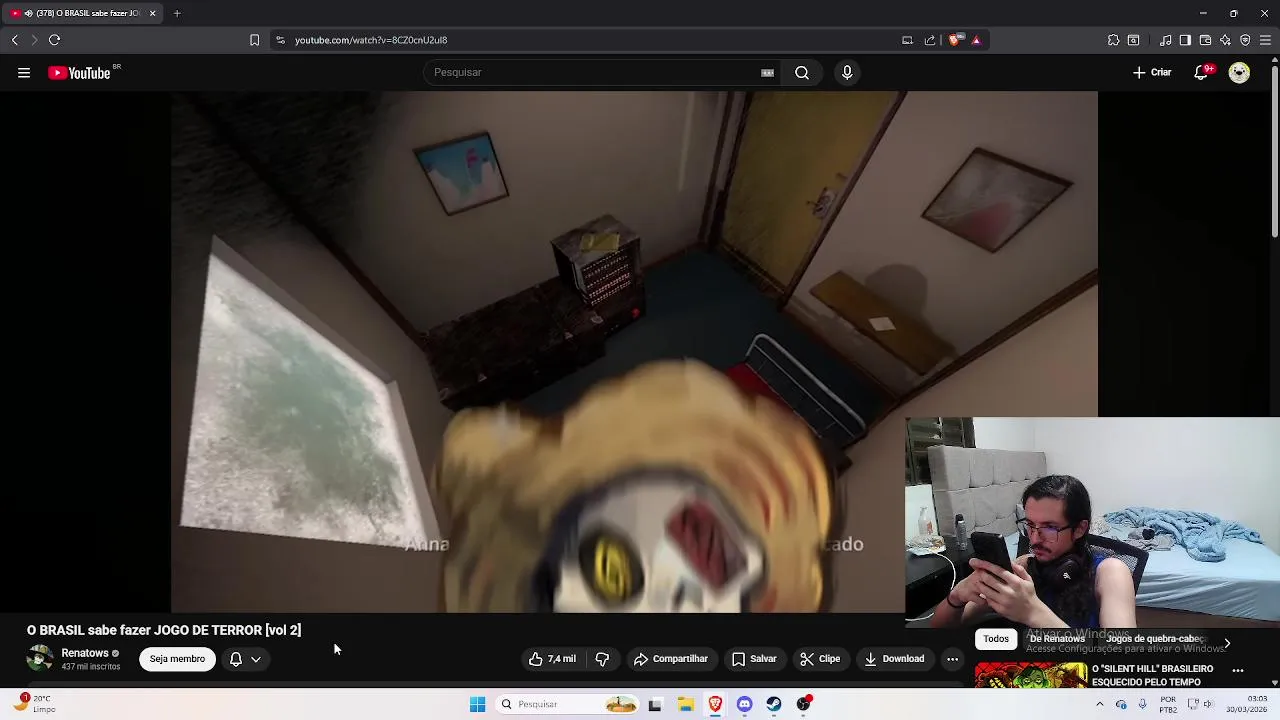The width and height of the screenshot is (1280, 720).
Task: Go back with the browser back arrow
Action: tap(14, 40)
